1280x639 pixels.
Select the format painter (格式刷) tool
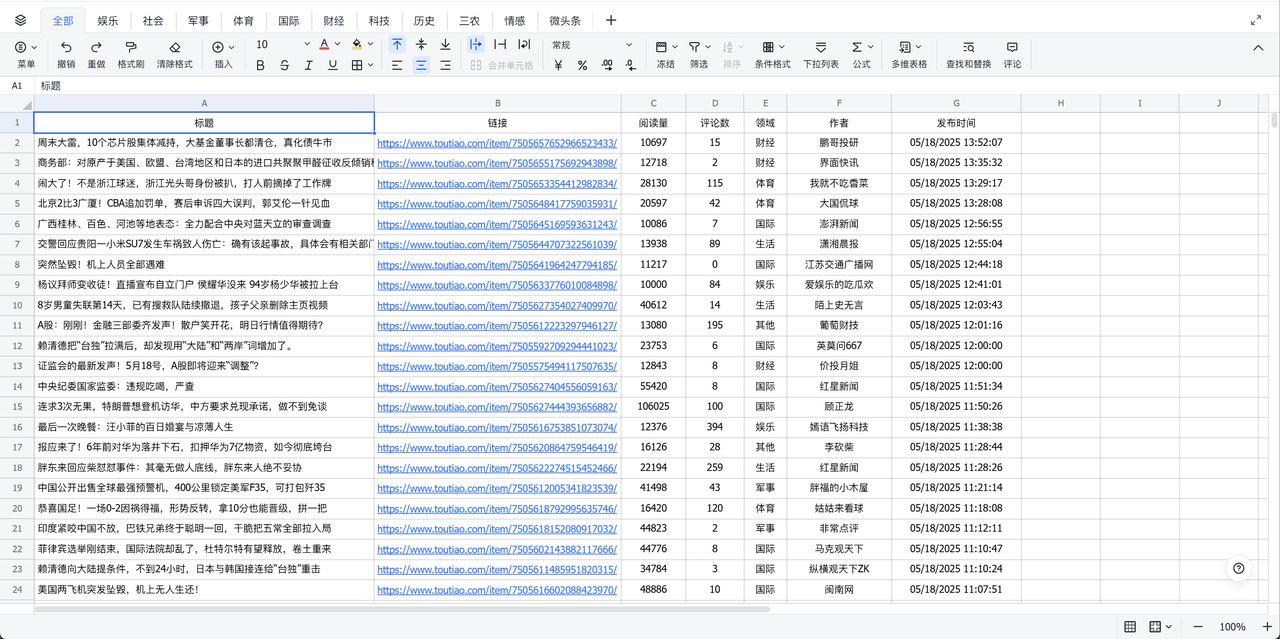(x=131, y=47)
